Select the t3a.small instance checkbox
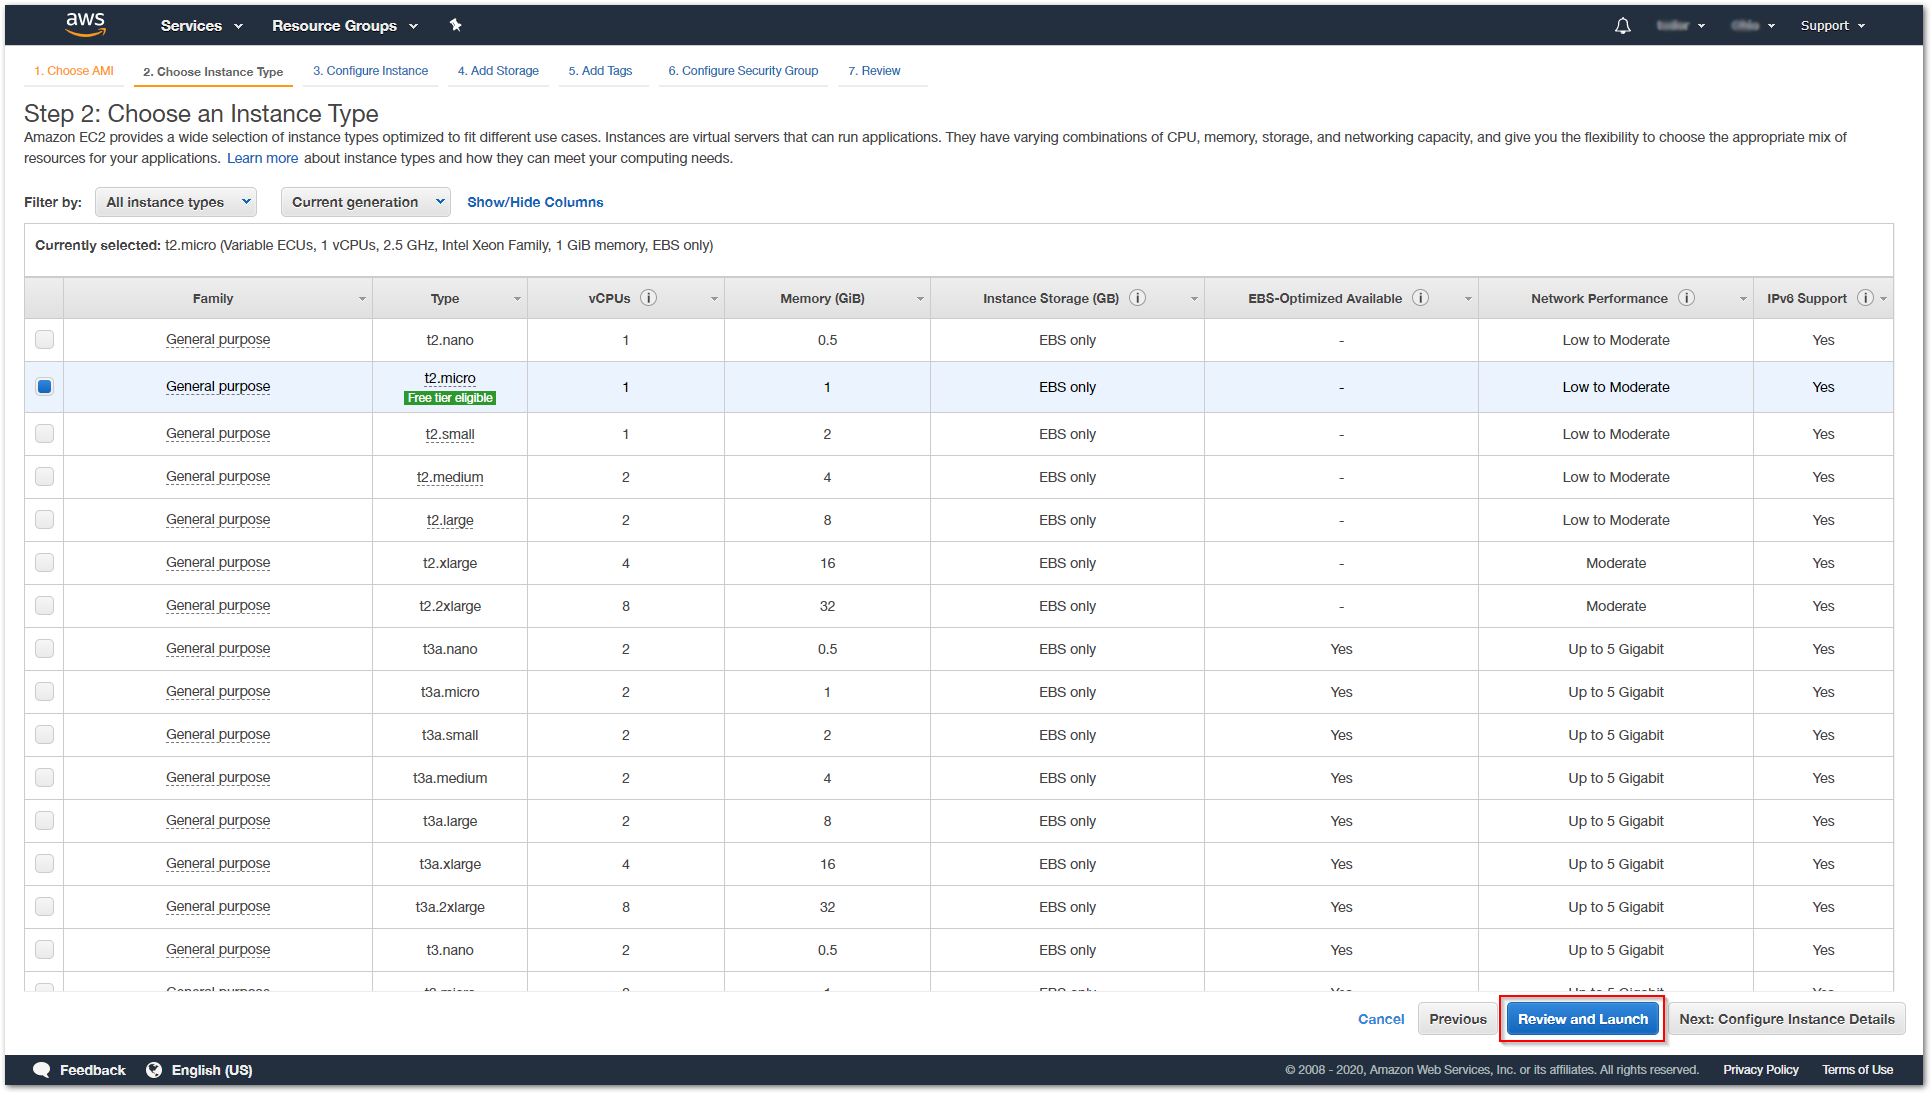Screen dimensions: 1932x1094 click(x=44, y=735)
